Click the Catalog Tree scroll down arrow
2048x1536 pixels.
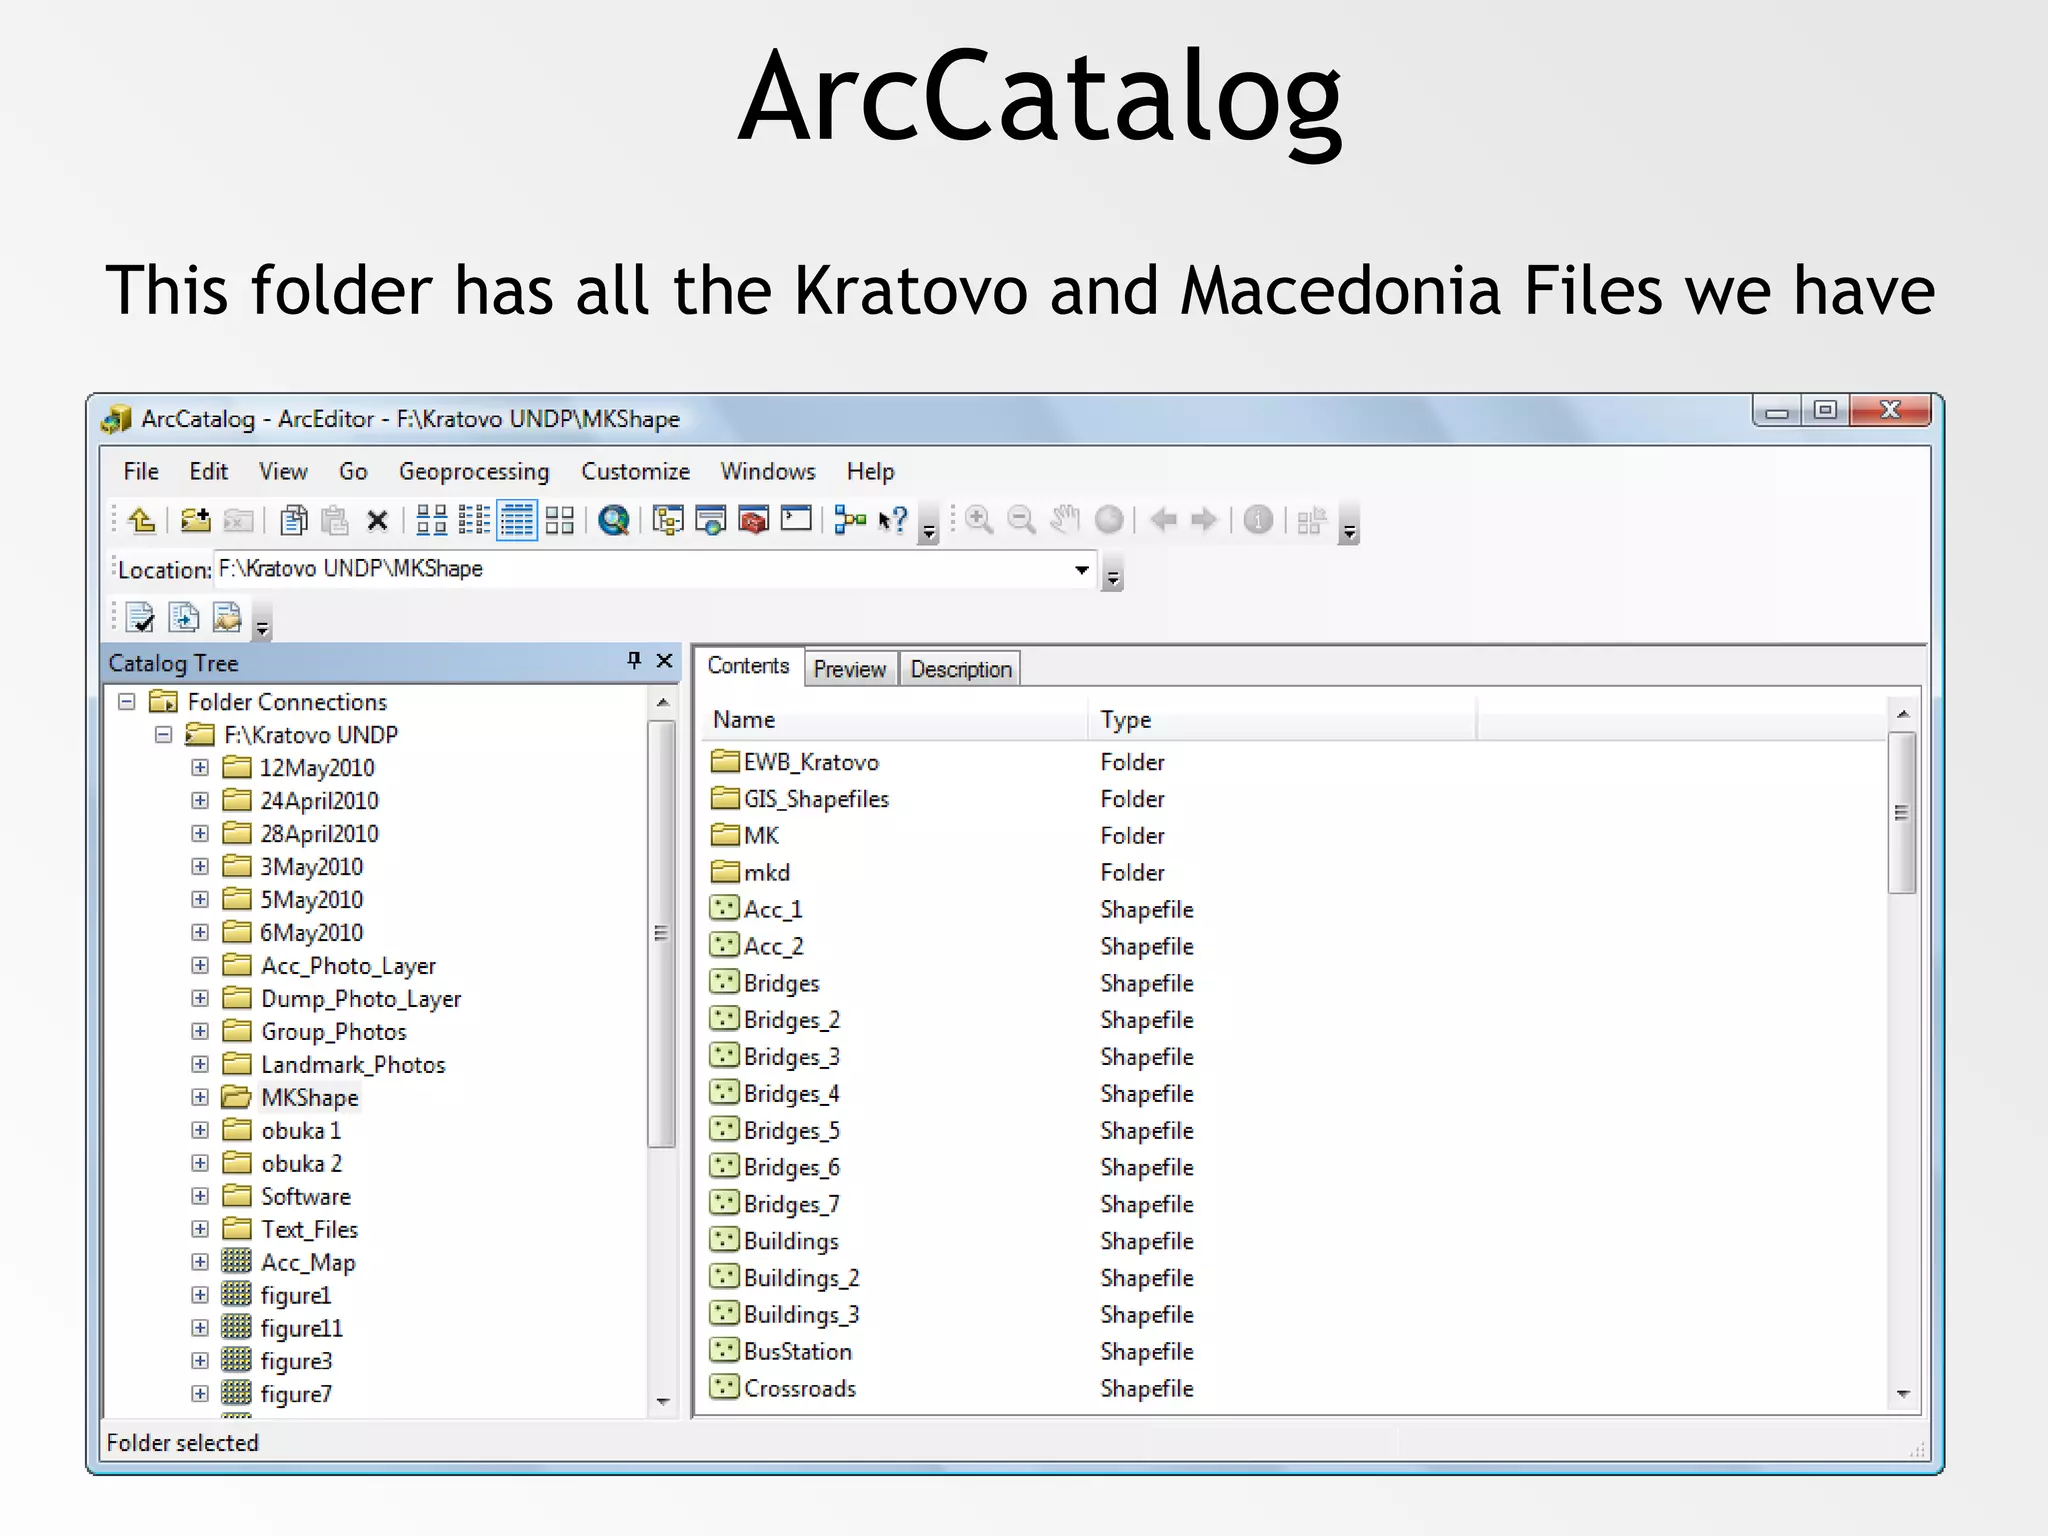(662, 1402)
